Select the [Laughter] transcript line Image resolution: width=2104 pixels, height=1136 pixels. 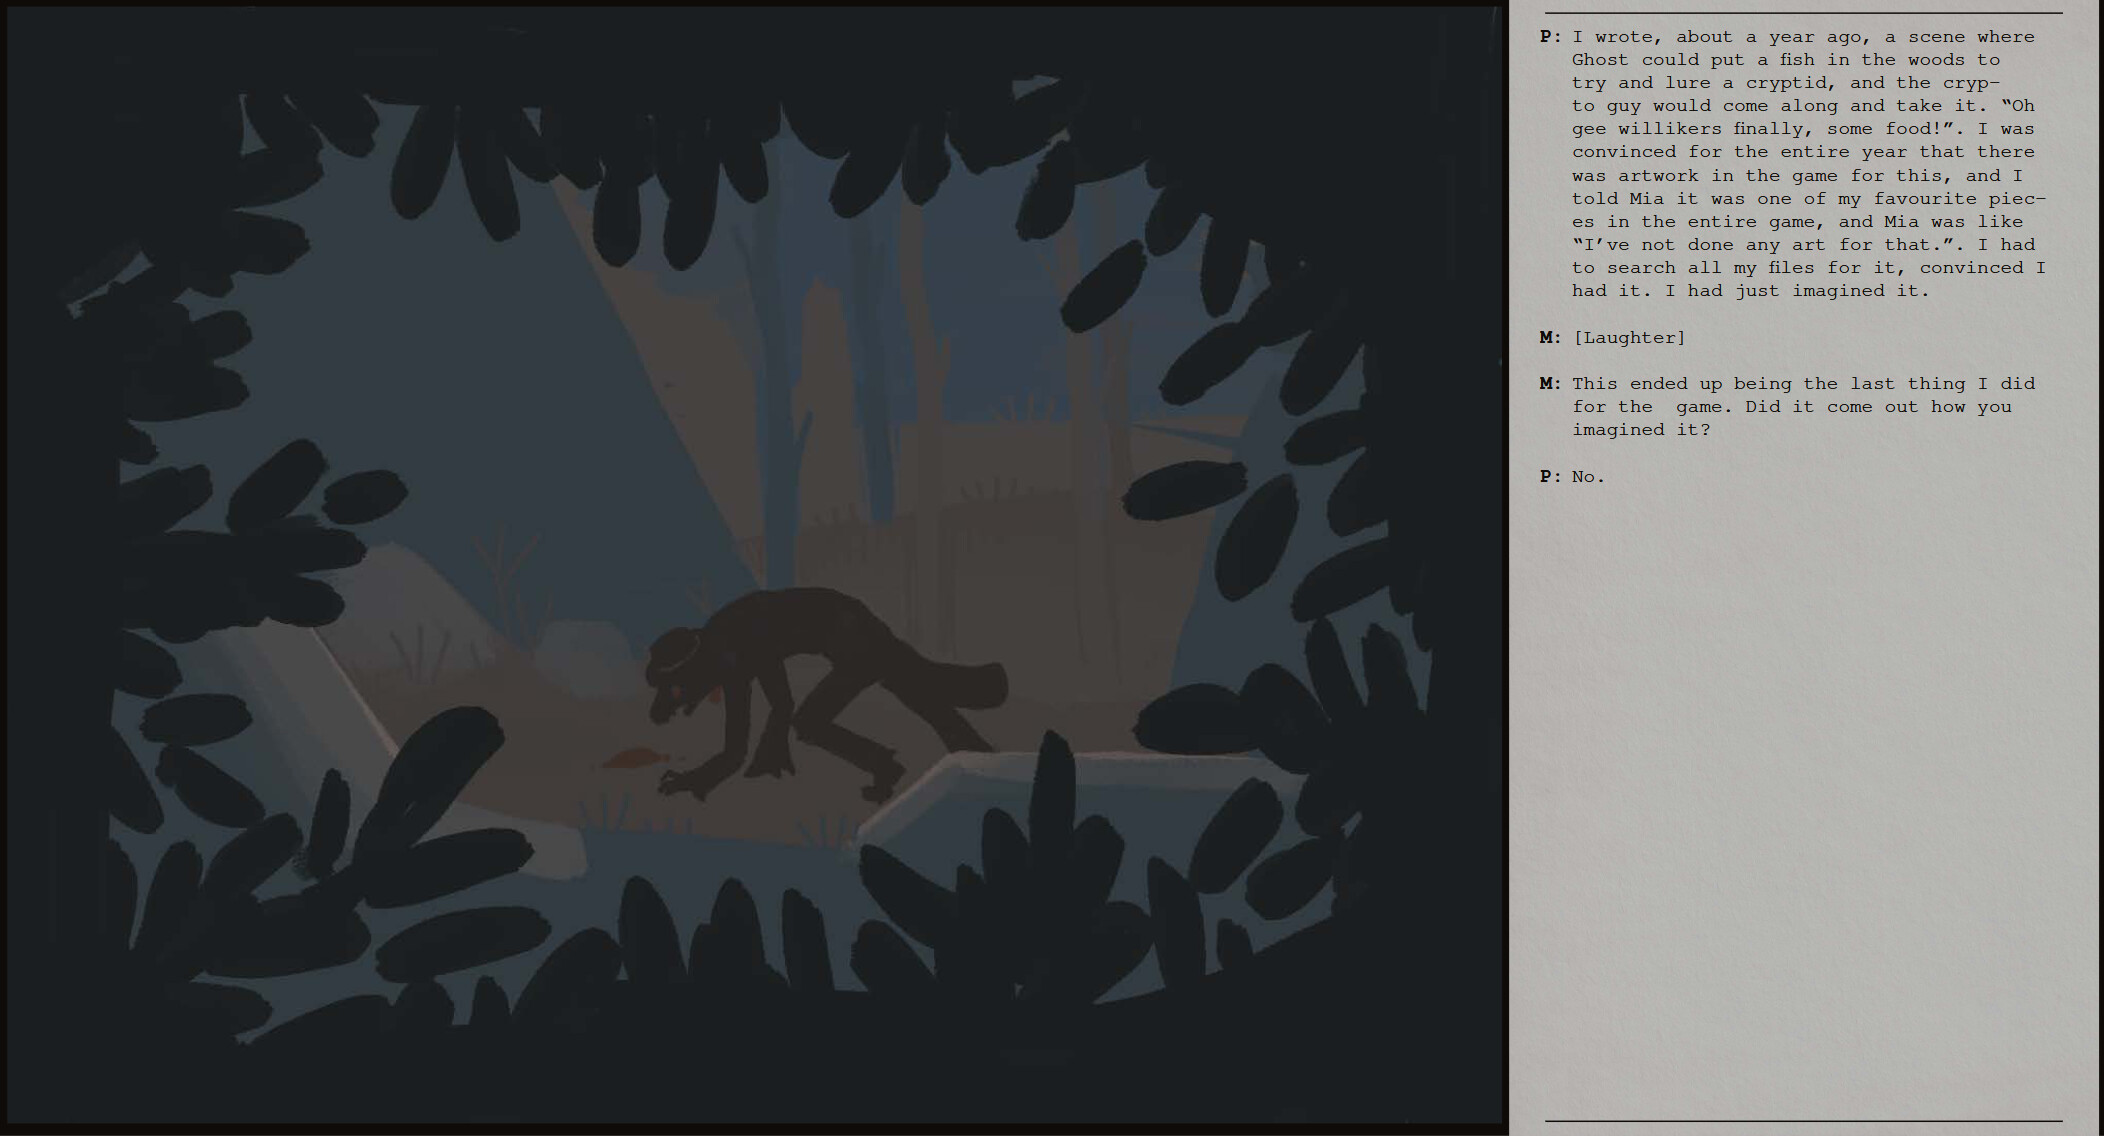[x=1630, y=337]
